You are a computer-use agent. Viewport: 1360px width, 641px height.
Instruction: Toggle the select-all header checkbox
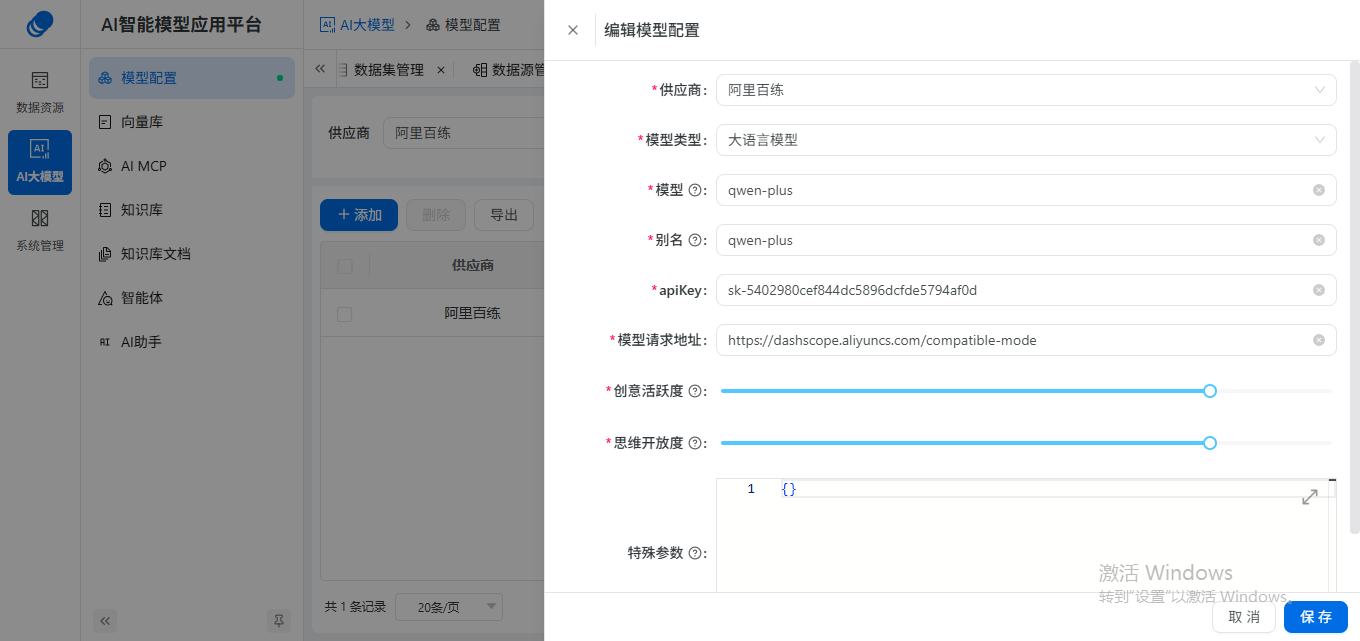pos(345,266)
